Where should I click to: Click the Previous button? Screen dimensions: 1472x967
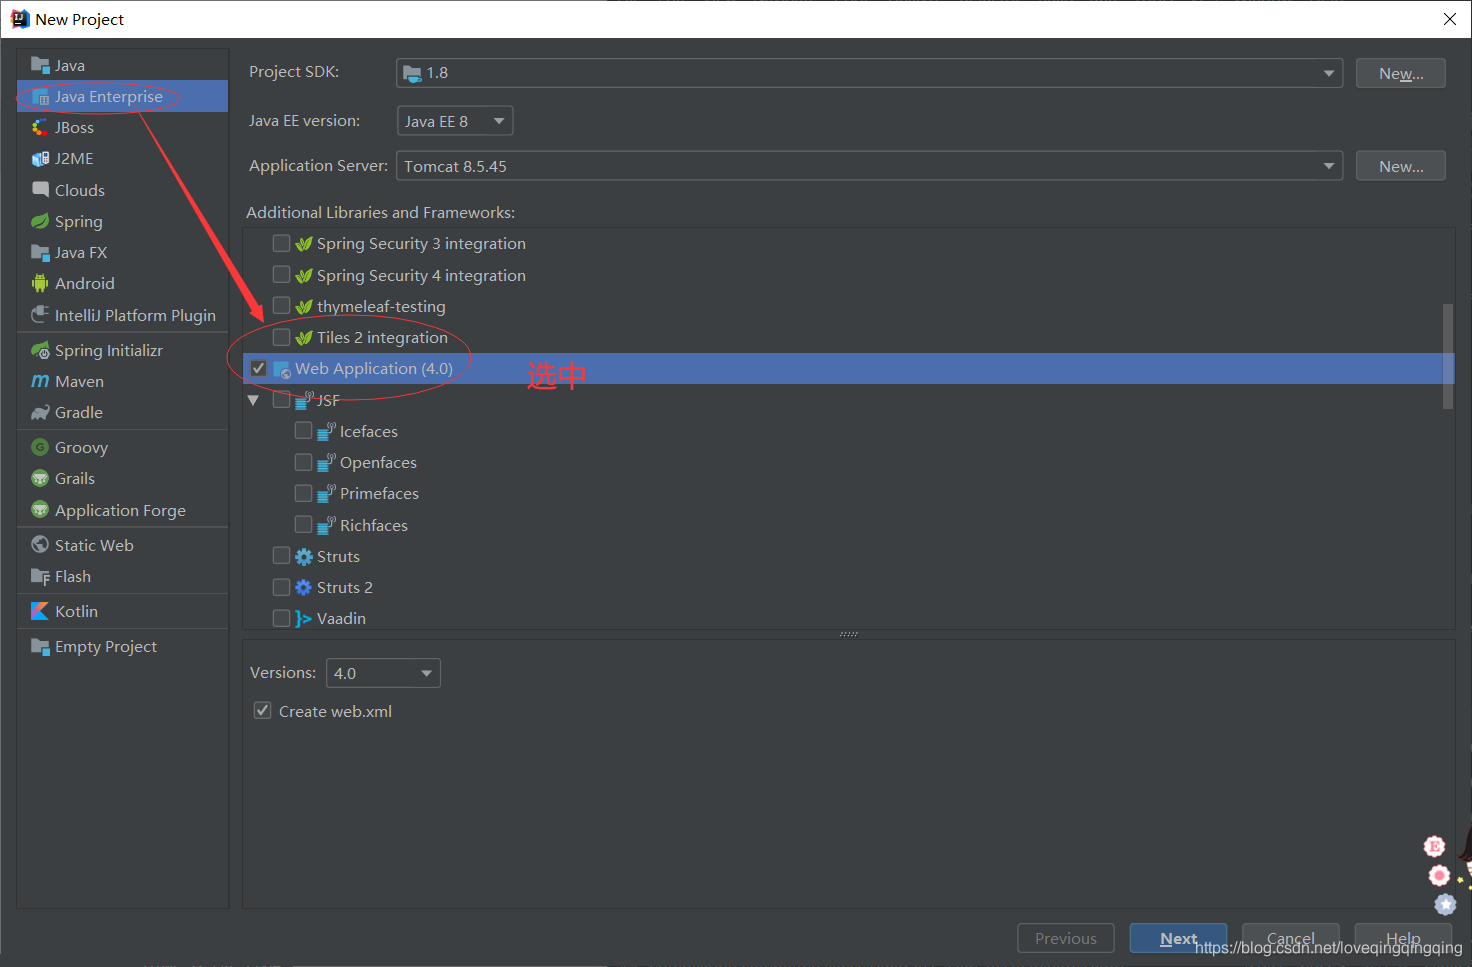point(1066,938)
